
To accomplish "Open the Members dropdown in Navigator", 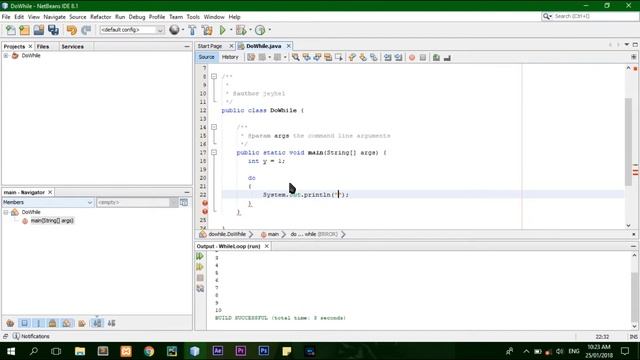I will (48, 202).
